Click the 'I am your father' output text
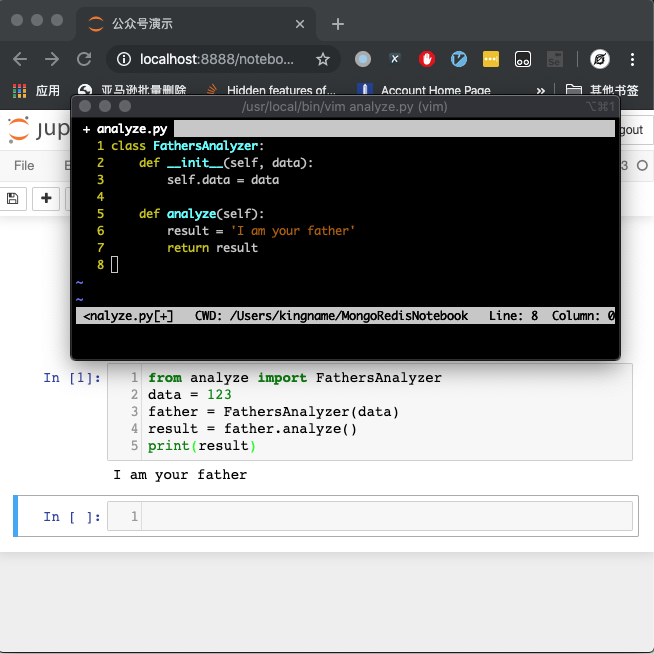This screenshot has width=654, height=654. [x=180, y=475]
